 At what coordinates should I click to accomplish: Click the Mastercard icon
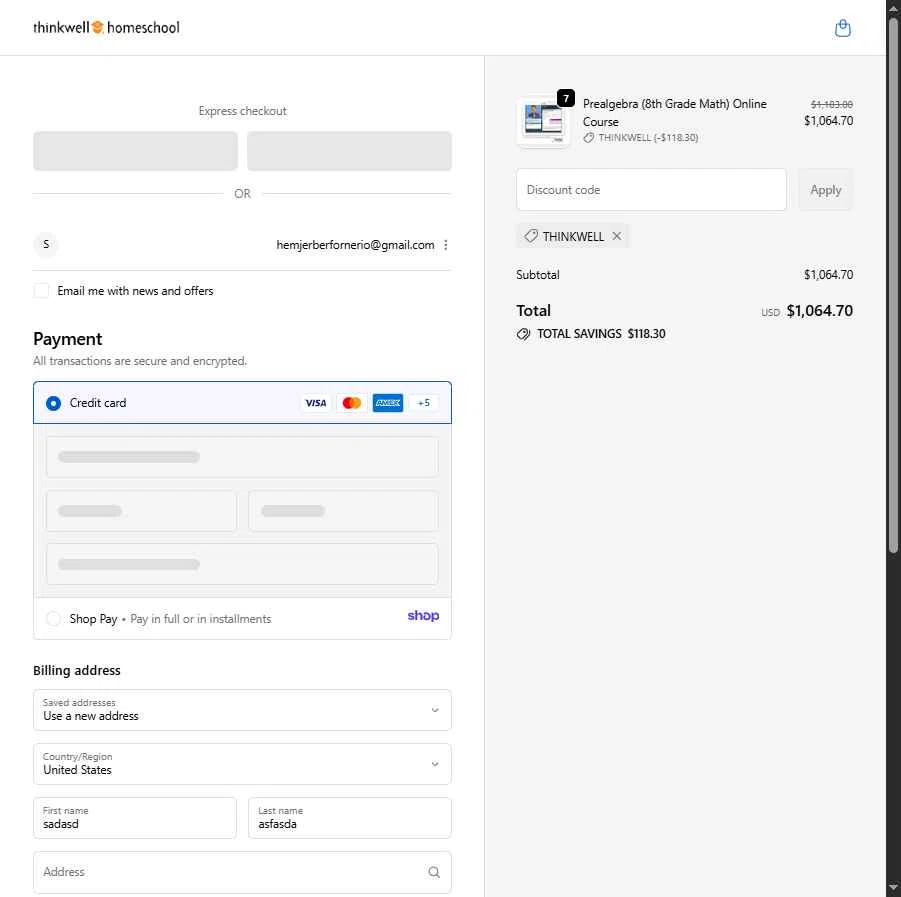pos(352,403)
